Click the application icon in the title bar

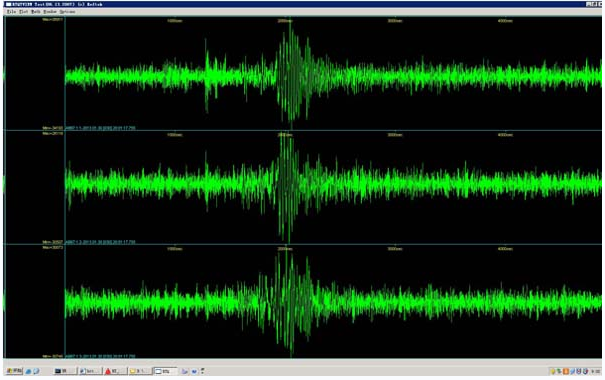click(x=8, y=4)
